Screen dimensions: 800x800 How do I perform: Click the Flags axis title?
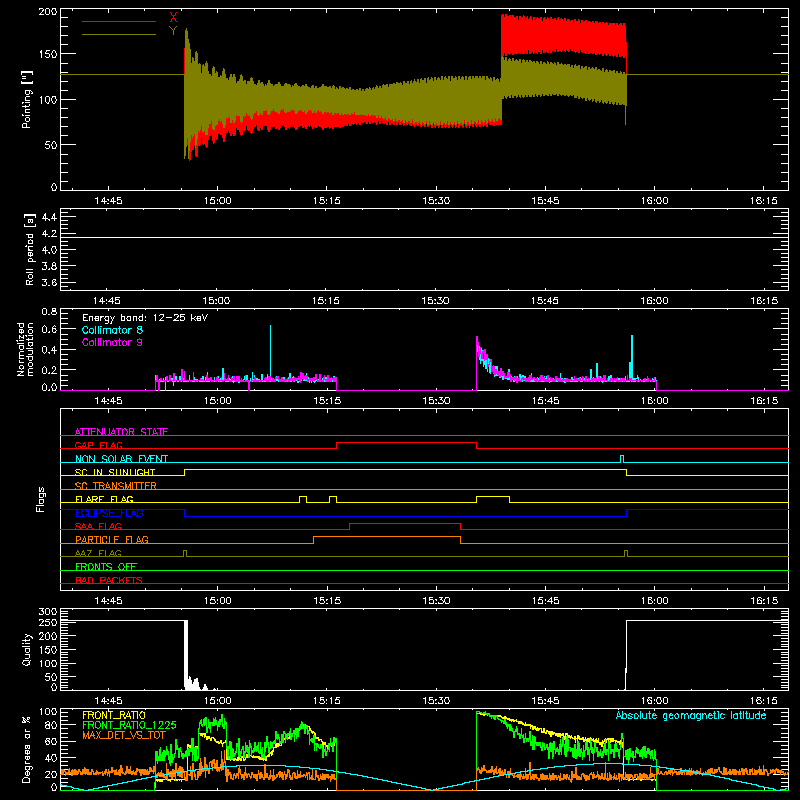[40, 499]
